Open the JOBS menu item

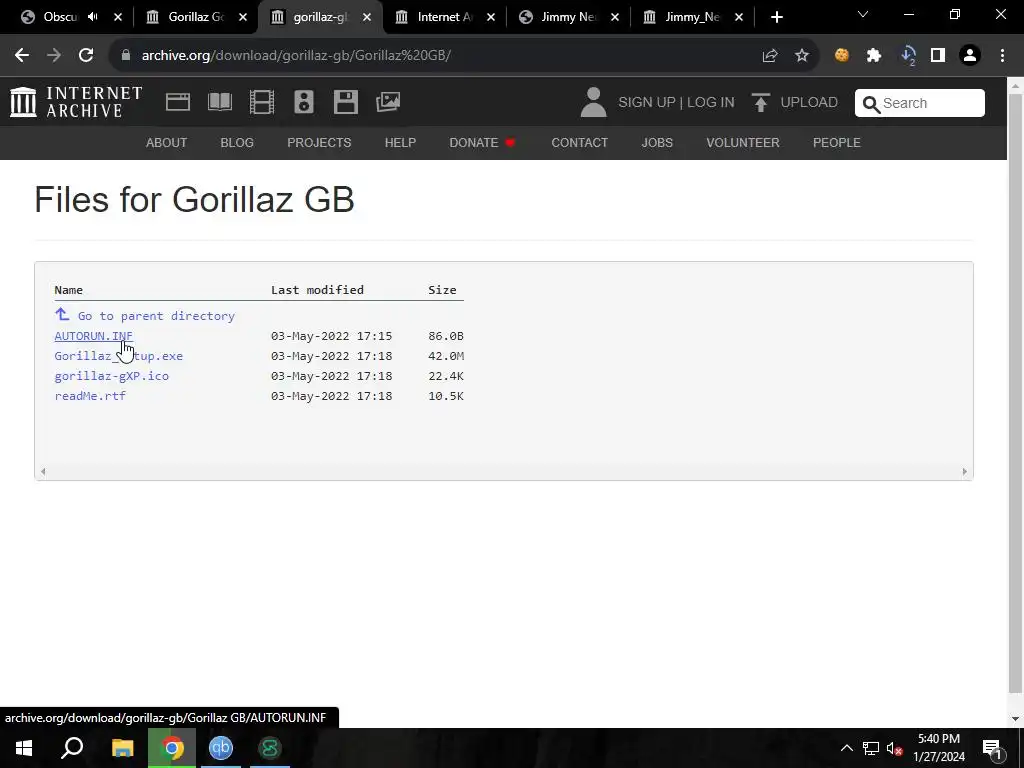[657, 142]
